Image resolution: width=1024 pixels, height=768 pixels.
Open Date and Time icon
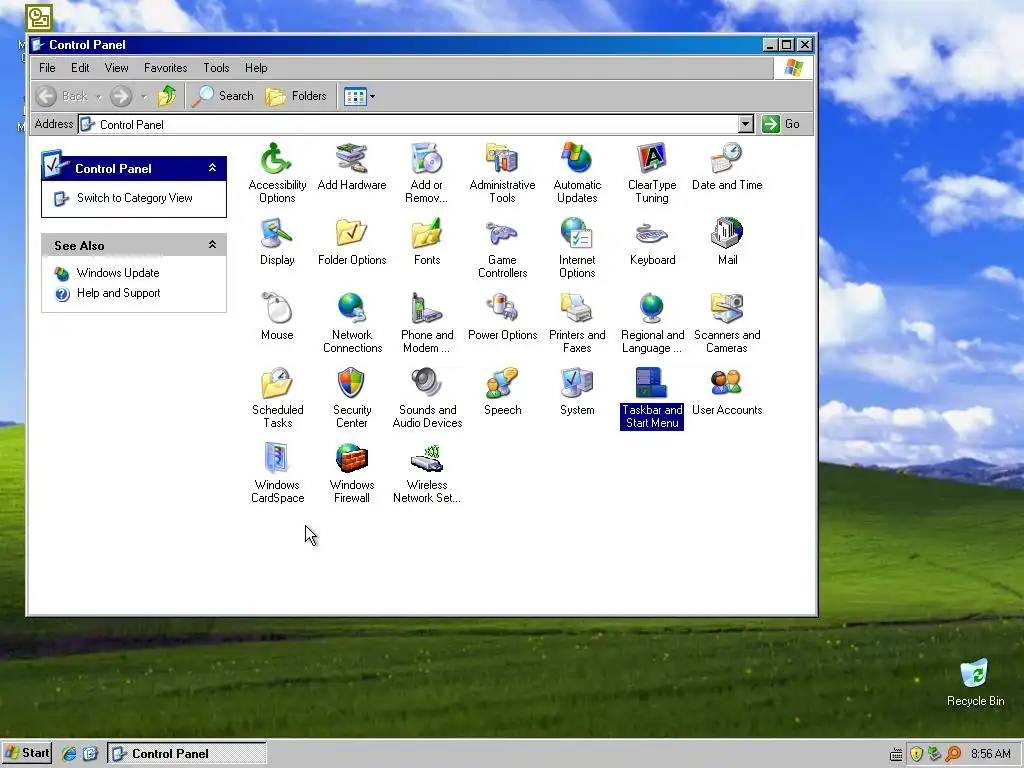[727, 159]
